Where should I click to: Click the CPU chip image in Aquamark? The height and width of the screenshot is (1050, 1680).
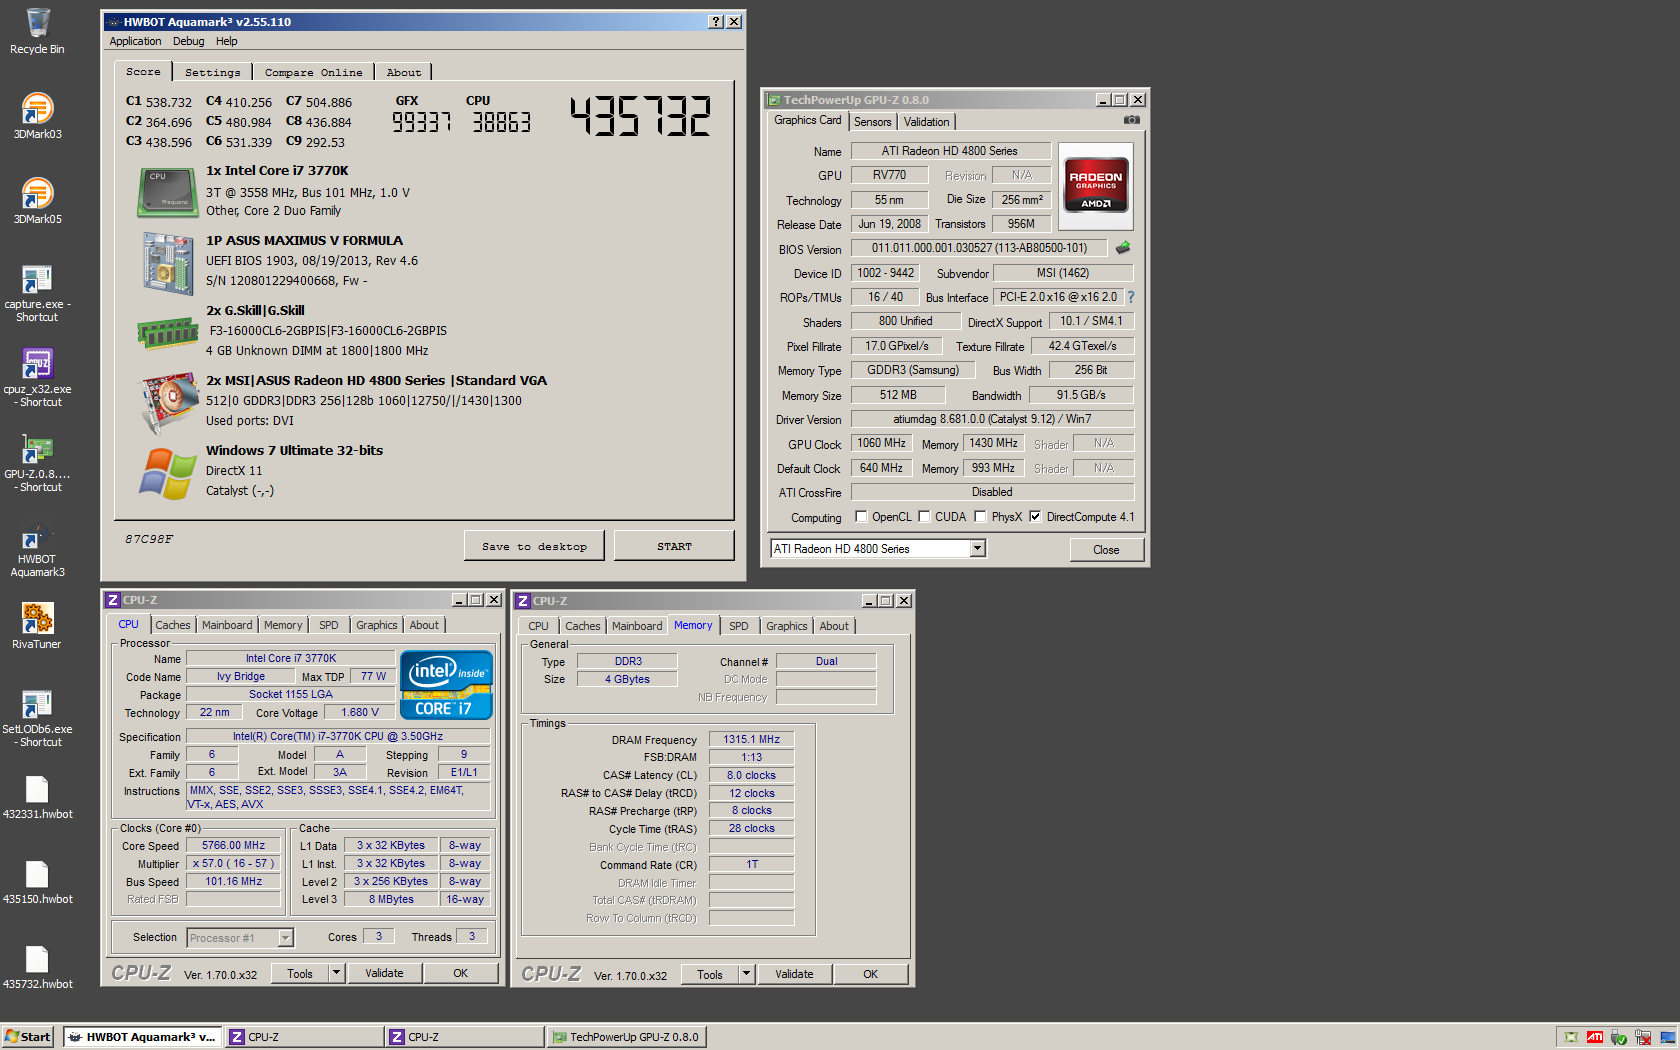point(167,192)
